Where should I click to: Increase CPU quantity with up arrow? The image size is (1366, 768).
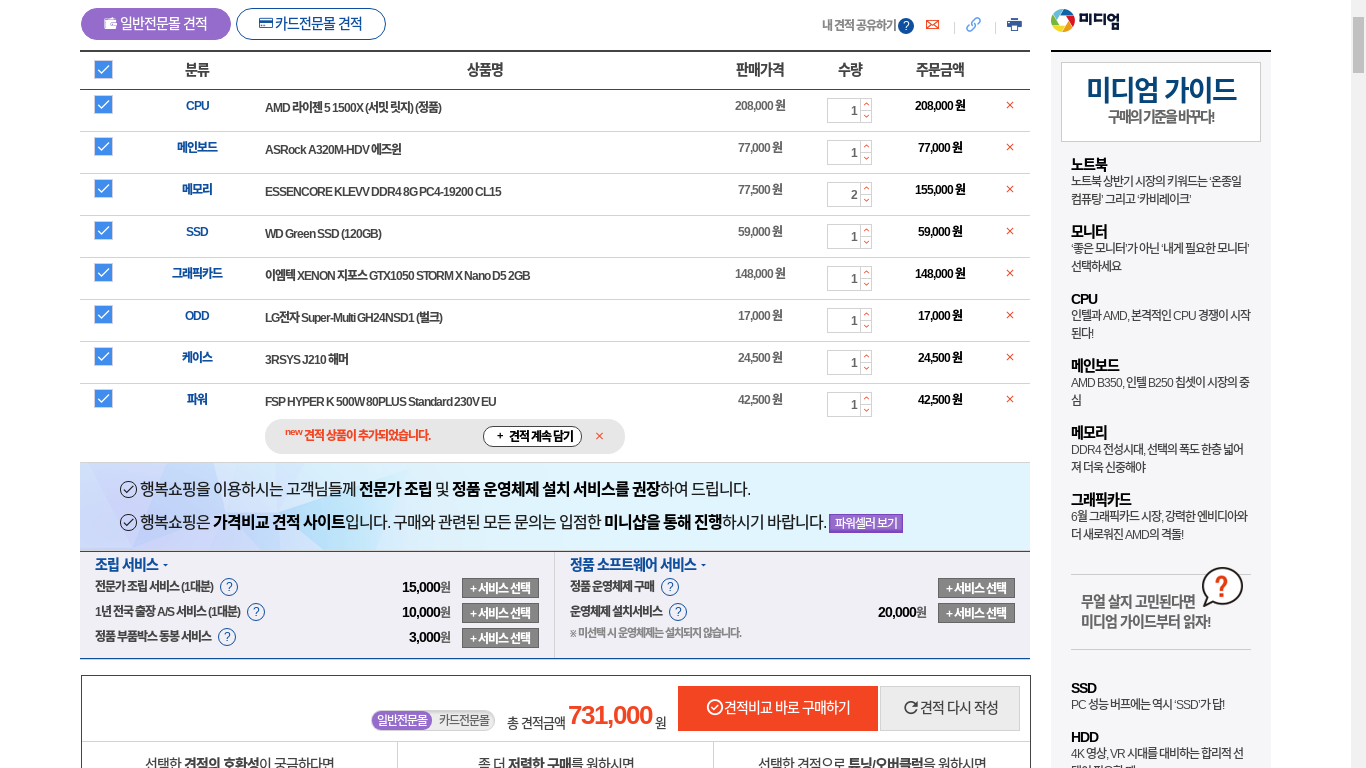coord(866,104)
